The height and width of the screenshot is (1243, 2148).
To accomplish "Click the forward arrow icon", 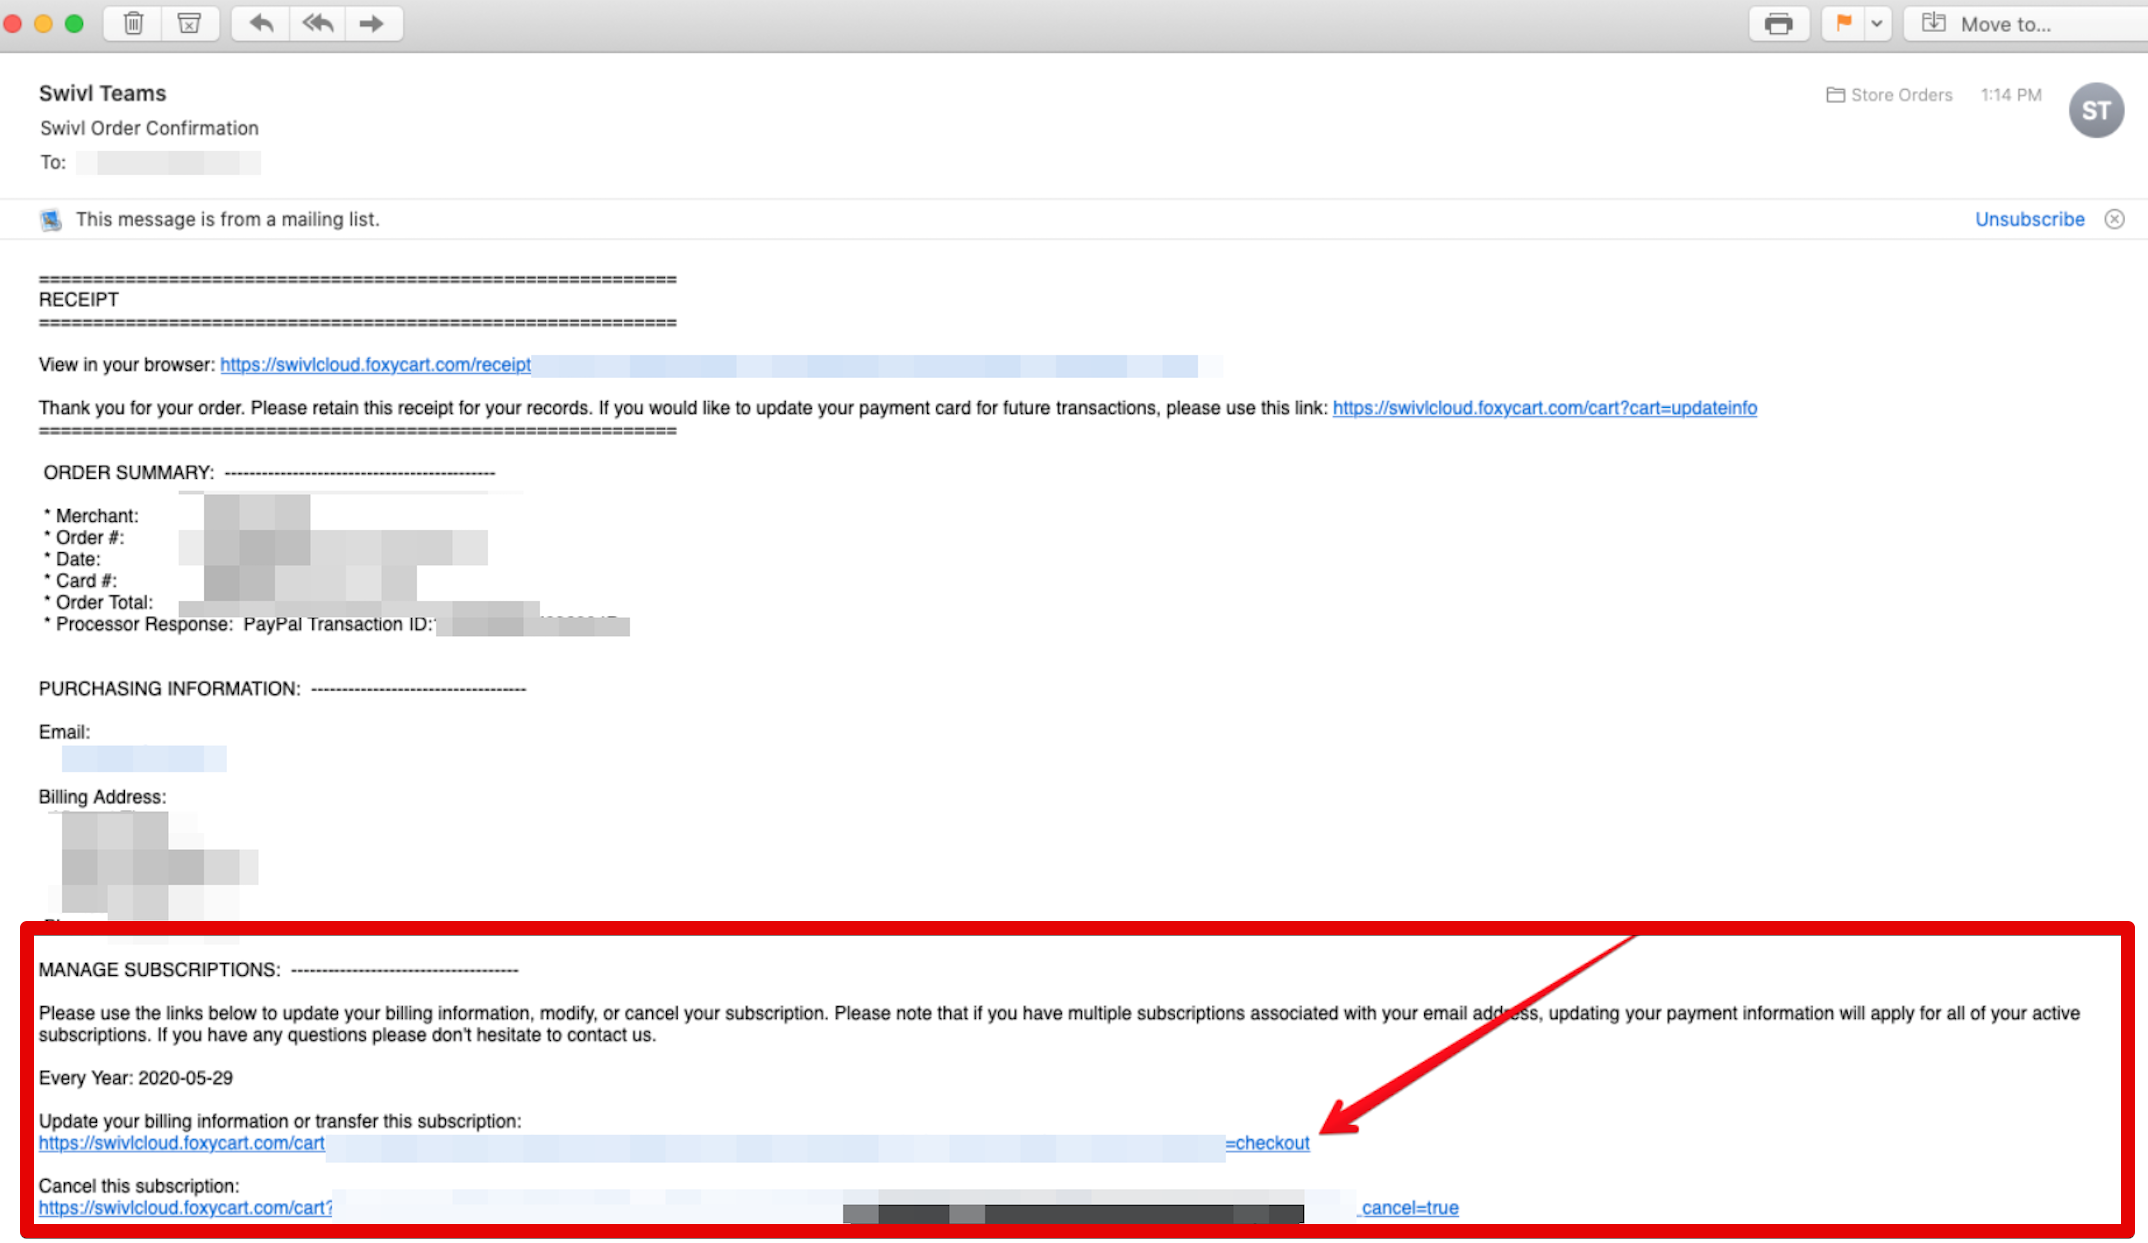I will click(x=372, y=23).
